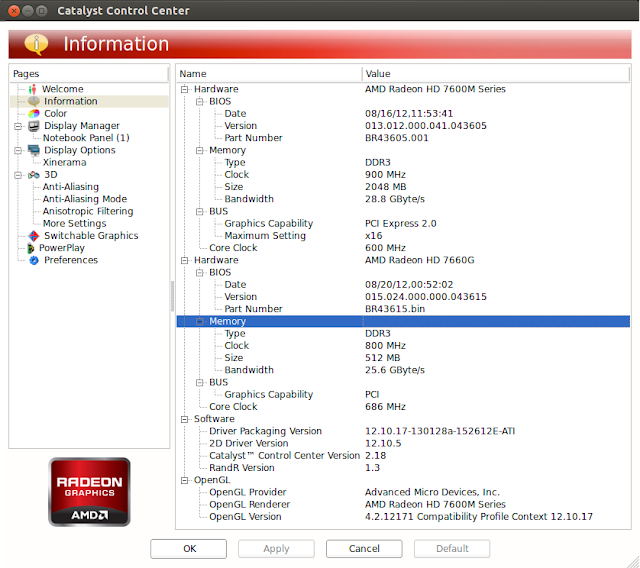Click the Display Manager monitor icon
640x568 pixels.
tap(33, 126)
